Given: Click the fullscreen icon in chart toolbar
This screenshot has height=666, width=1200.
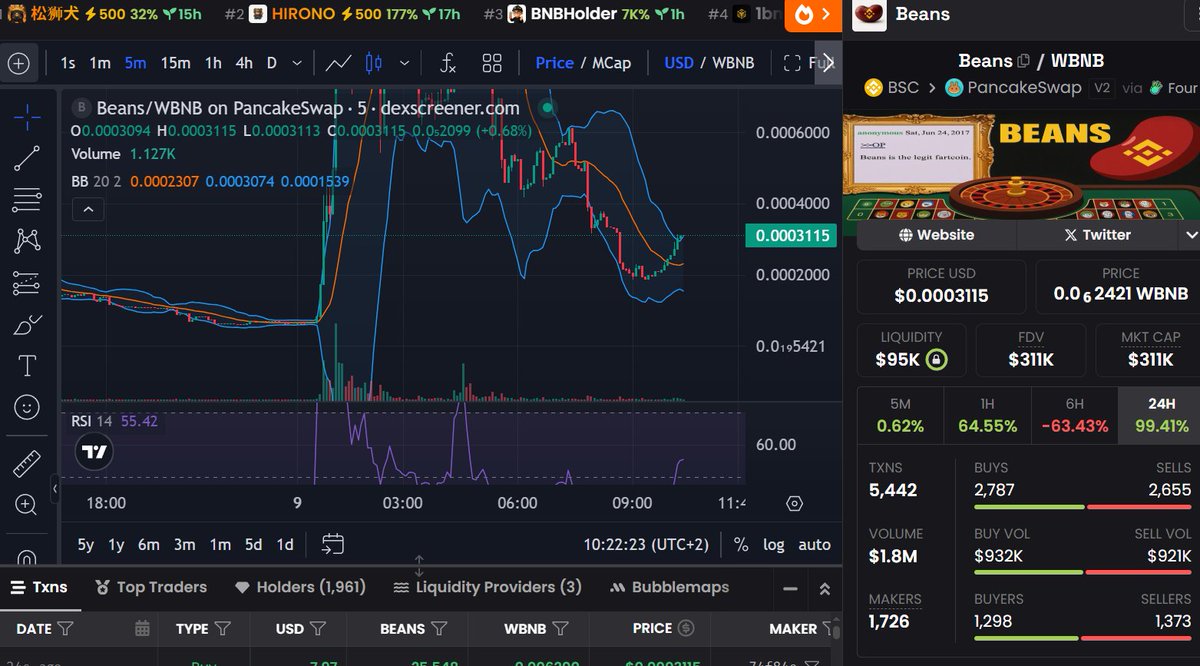Looking at the screenshot, I should (792, 63).
